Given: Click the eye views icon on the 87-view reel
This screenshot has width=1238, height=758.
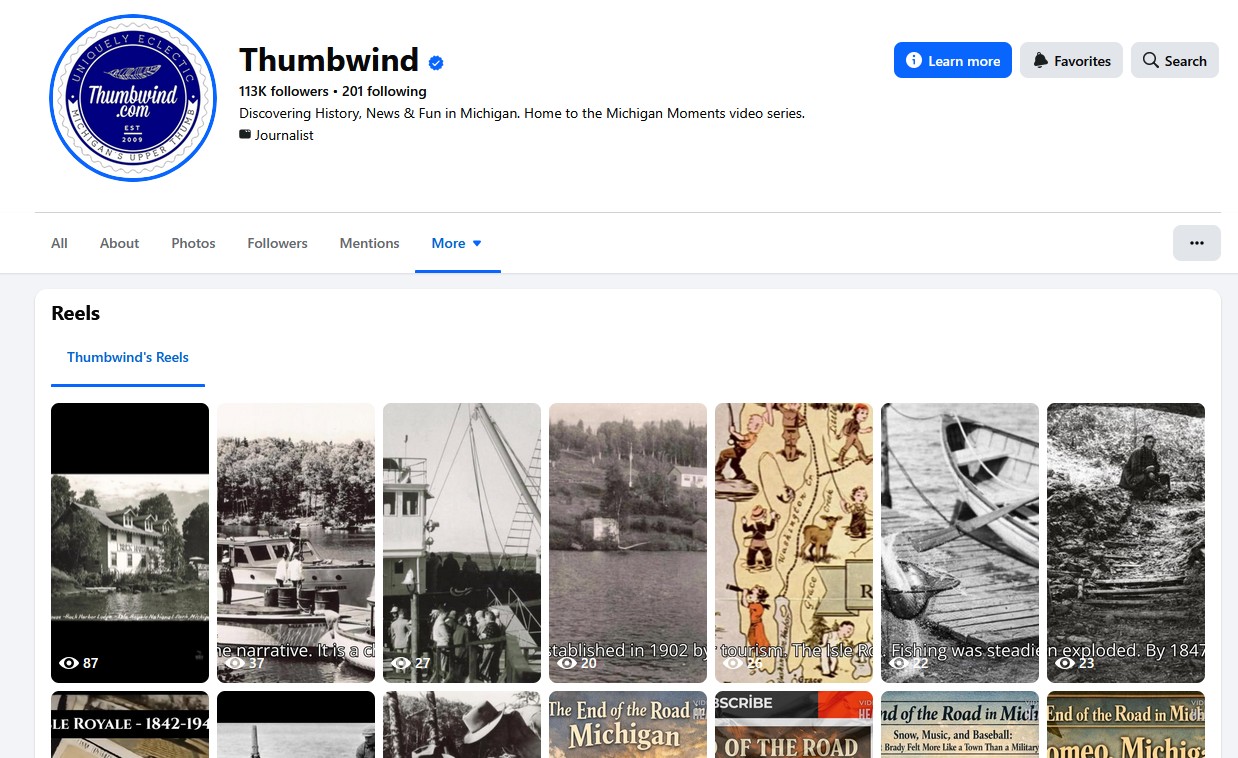Looking at the screenshot, I should coord(69,663).
